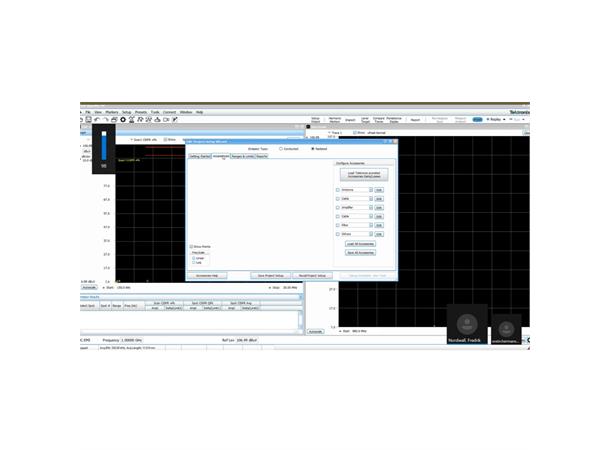Select the Conducted emission type radio button
The height and width of the screenshot is (450, 610).
point(281,149)
